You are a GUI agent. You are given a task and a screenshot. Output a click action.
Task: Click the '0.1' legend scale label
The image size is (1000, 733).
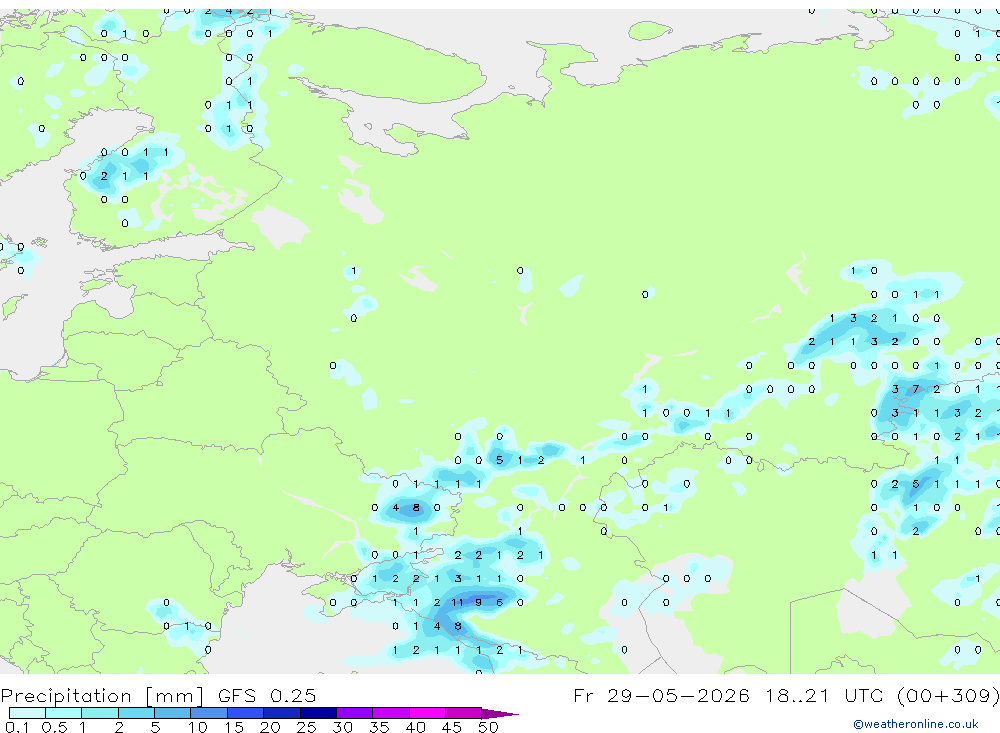point(17,727)
